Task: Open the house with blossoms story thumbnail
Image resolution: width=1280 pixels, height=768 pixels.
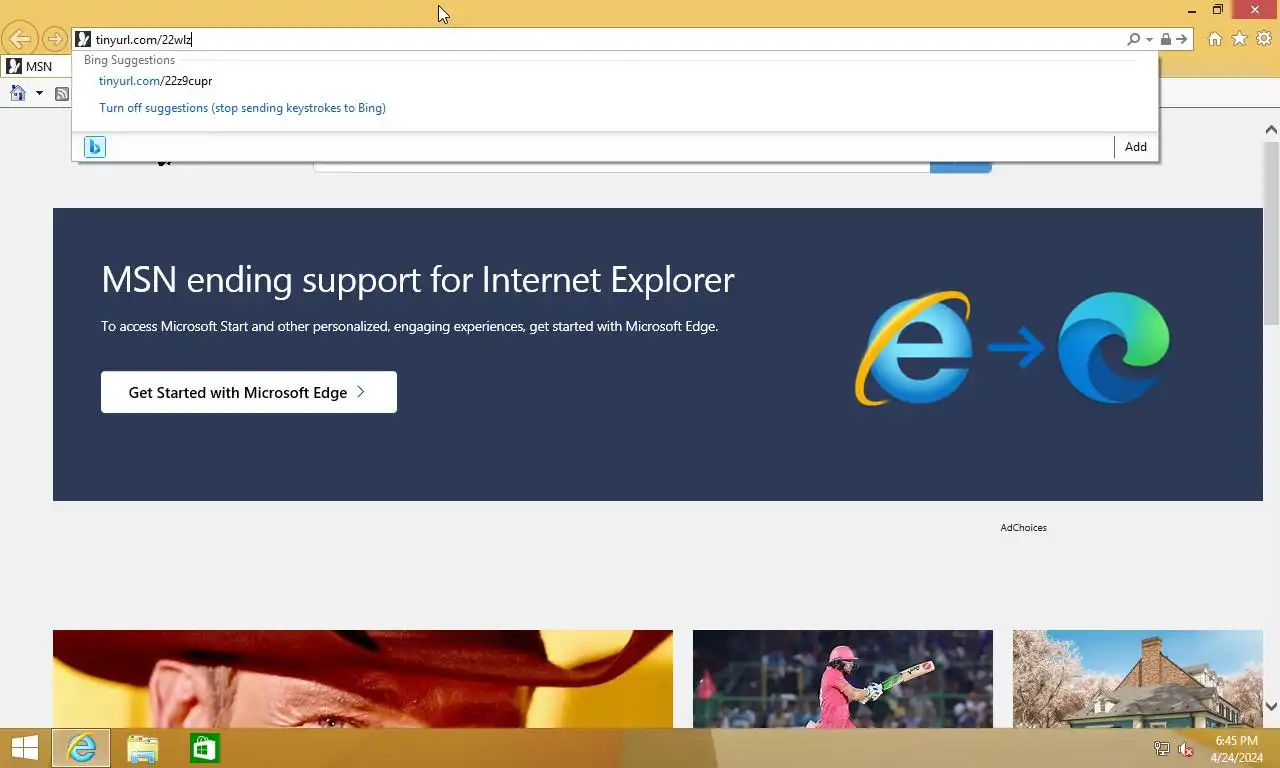Action: point(1138,679)
